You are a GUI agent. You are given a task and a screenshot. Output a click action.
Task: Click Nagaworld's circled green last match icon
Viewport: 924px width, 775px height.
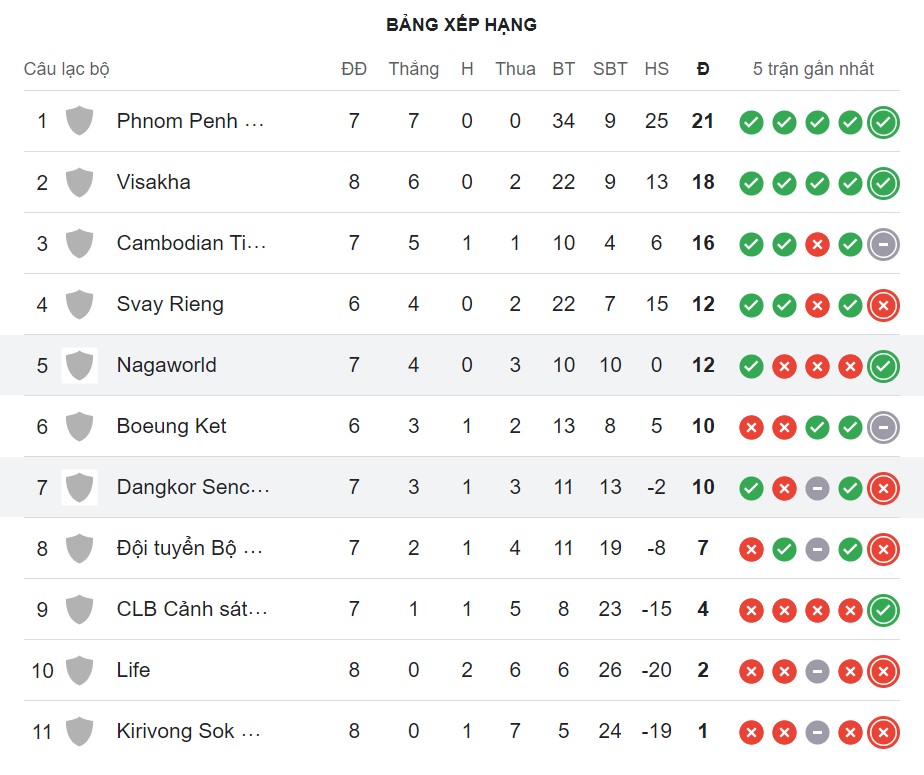click(x=883, y=366)
